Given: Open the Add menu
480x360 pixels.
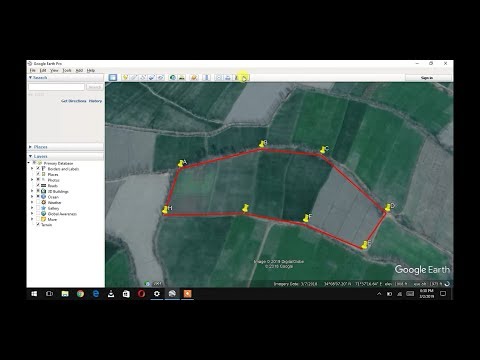Looking at the screenshot, I should (x=79, y=70).
